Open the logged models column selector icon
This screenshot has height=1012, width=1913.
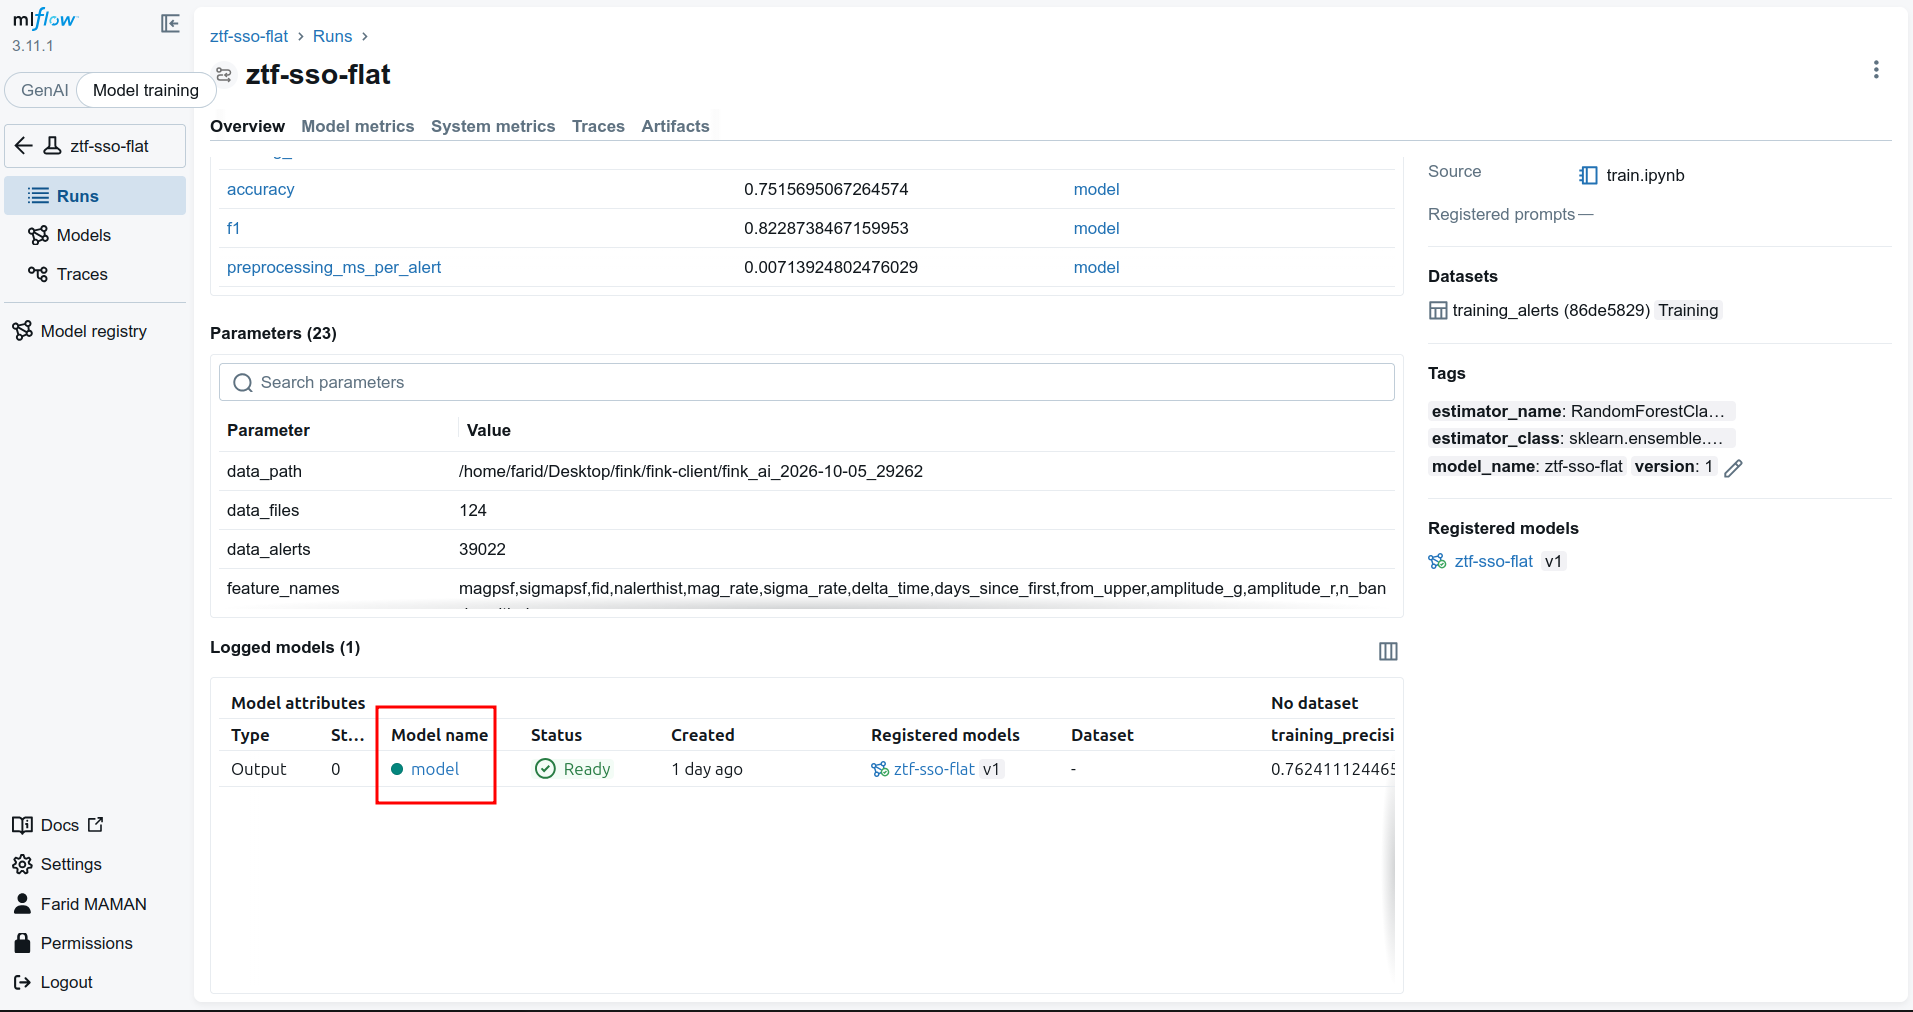(1387, 651)
